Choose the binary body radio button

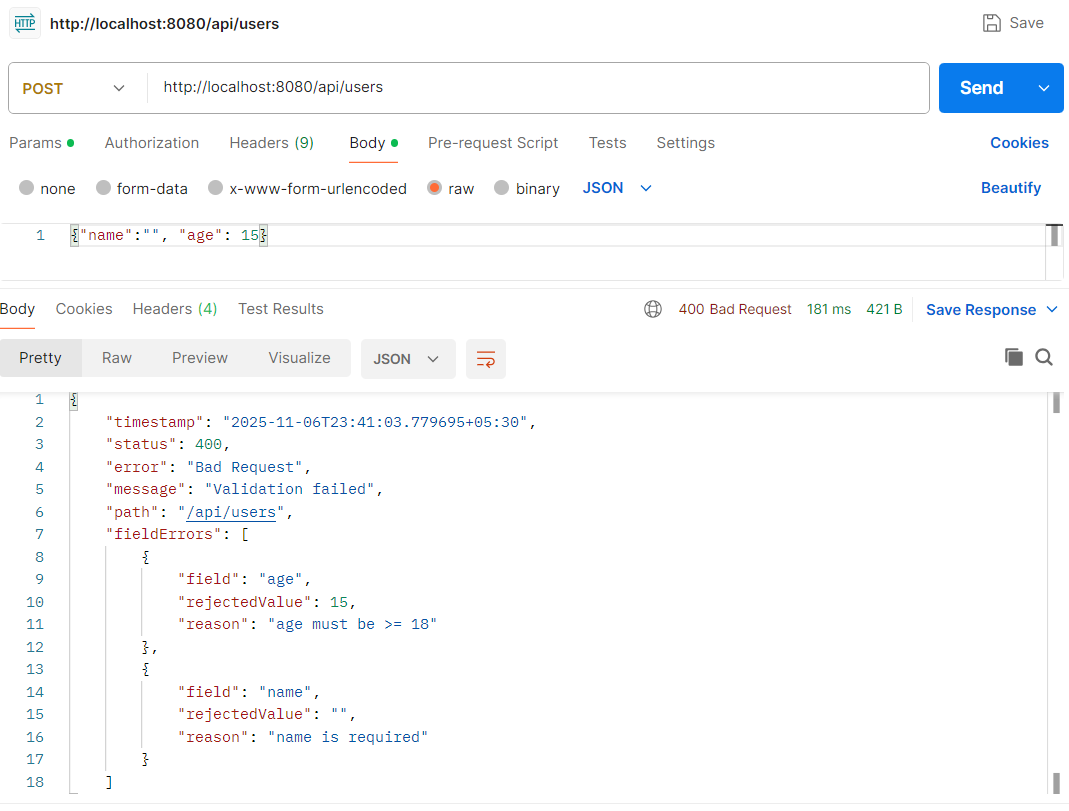(502, 188)
